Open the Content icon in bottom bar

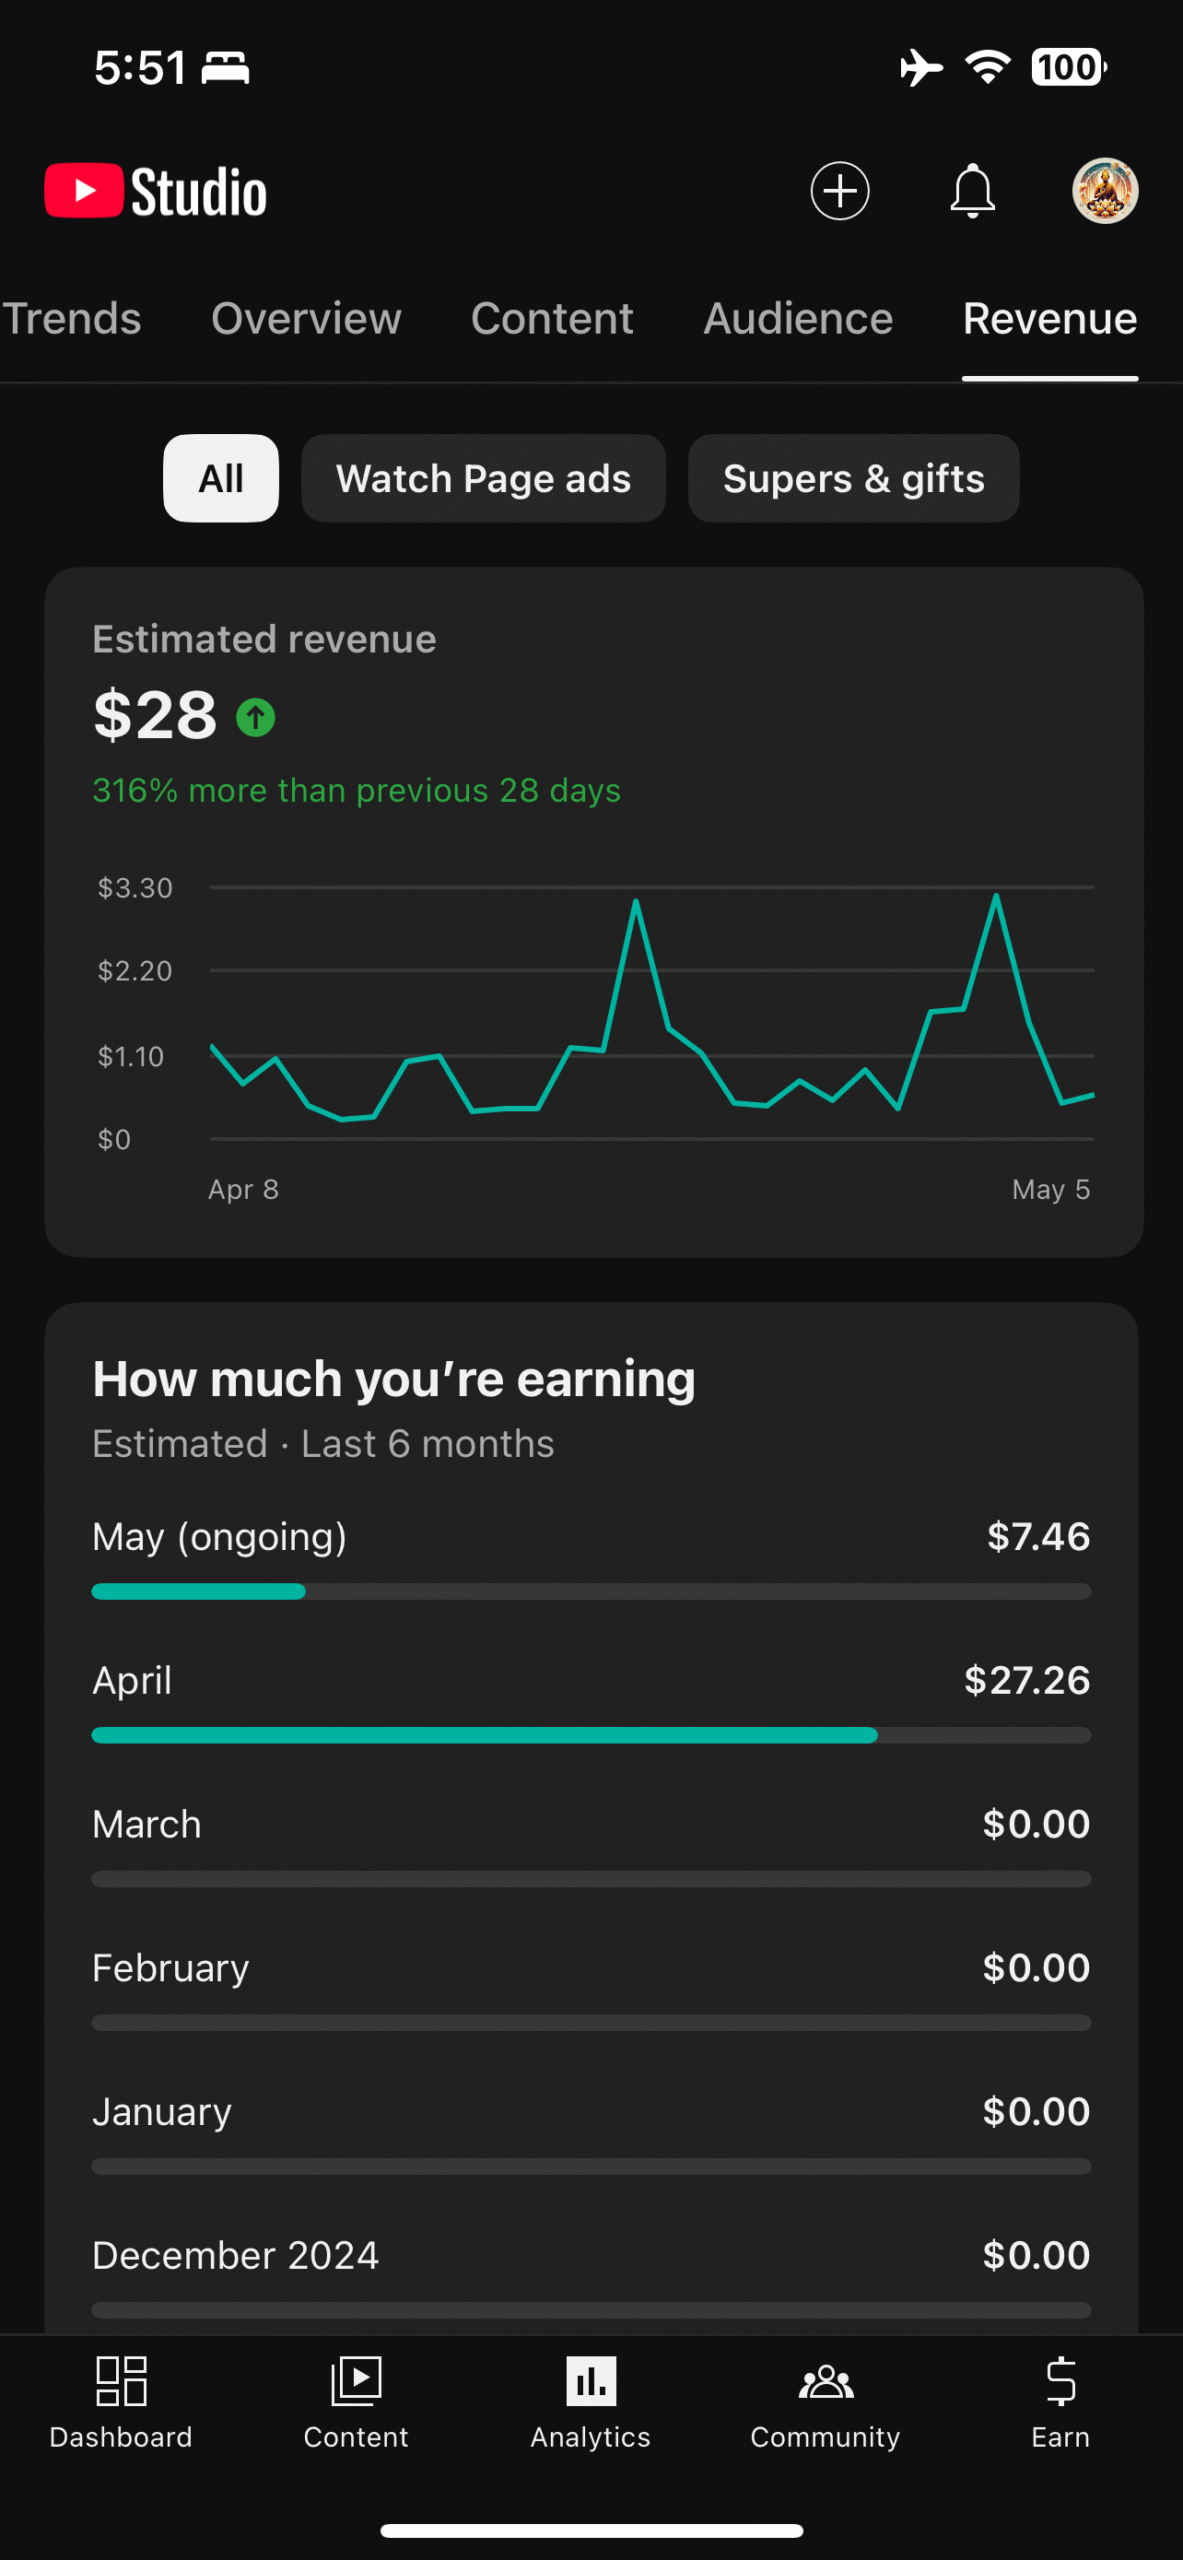coord(356,2381)
